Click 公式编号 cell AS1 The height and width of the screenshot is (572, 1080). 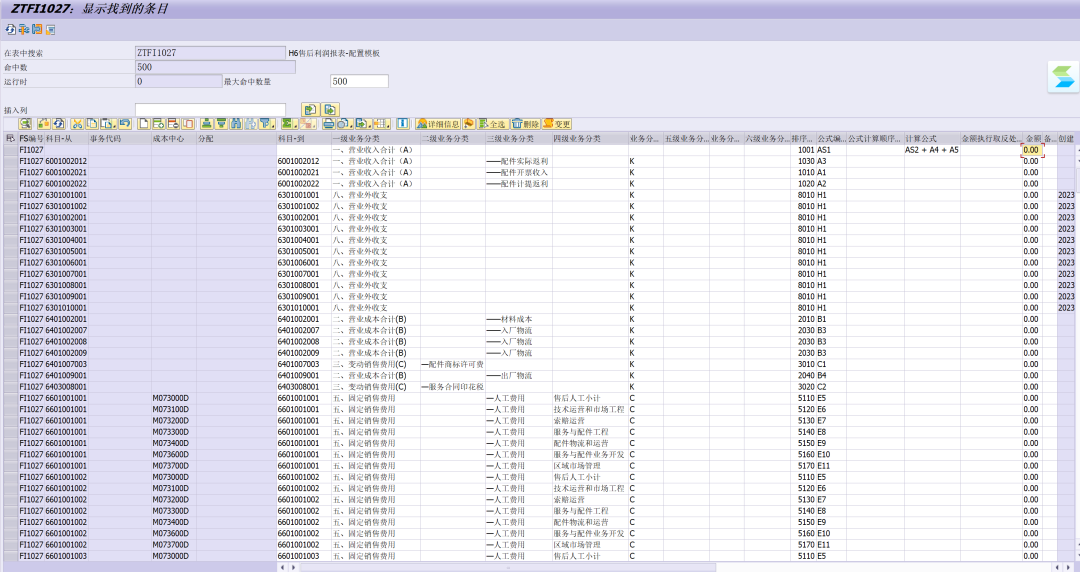pyautogui.click(x=831, y=150)
